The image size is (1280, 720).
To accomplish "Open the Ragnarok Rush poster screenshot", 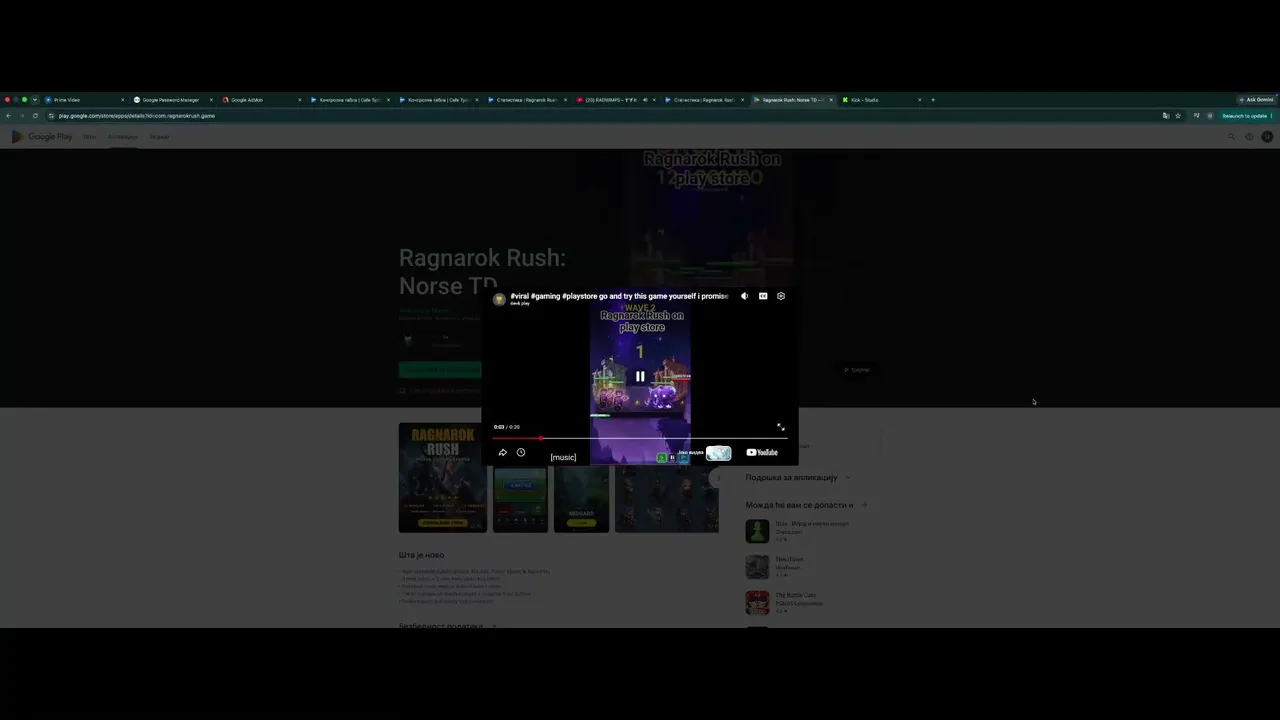I will 443,478.
